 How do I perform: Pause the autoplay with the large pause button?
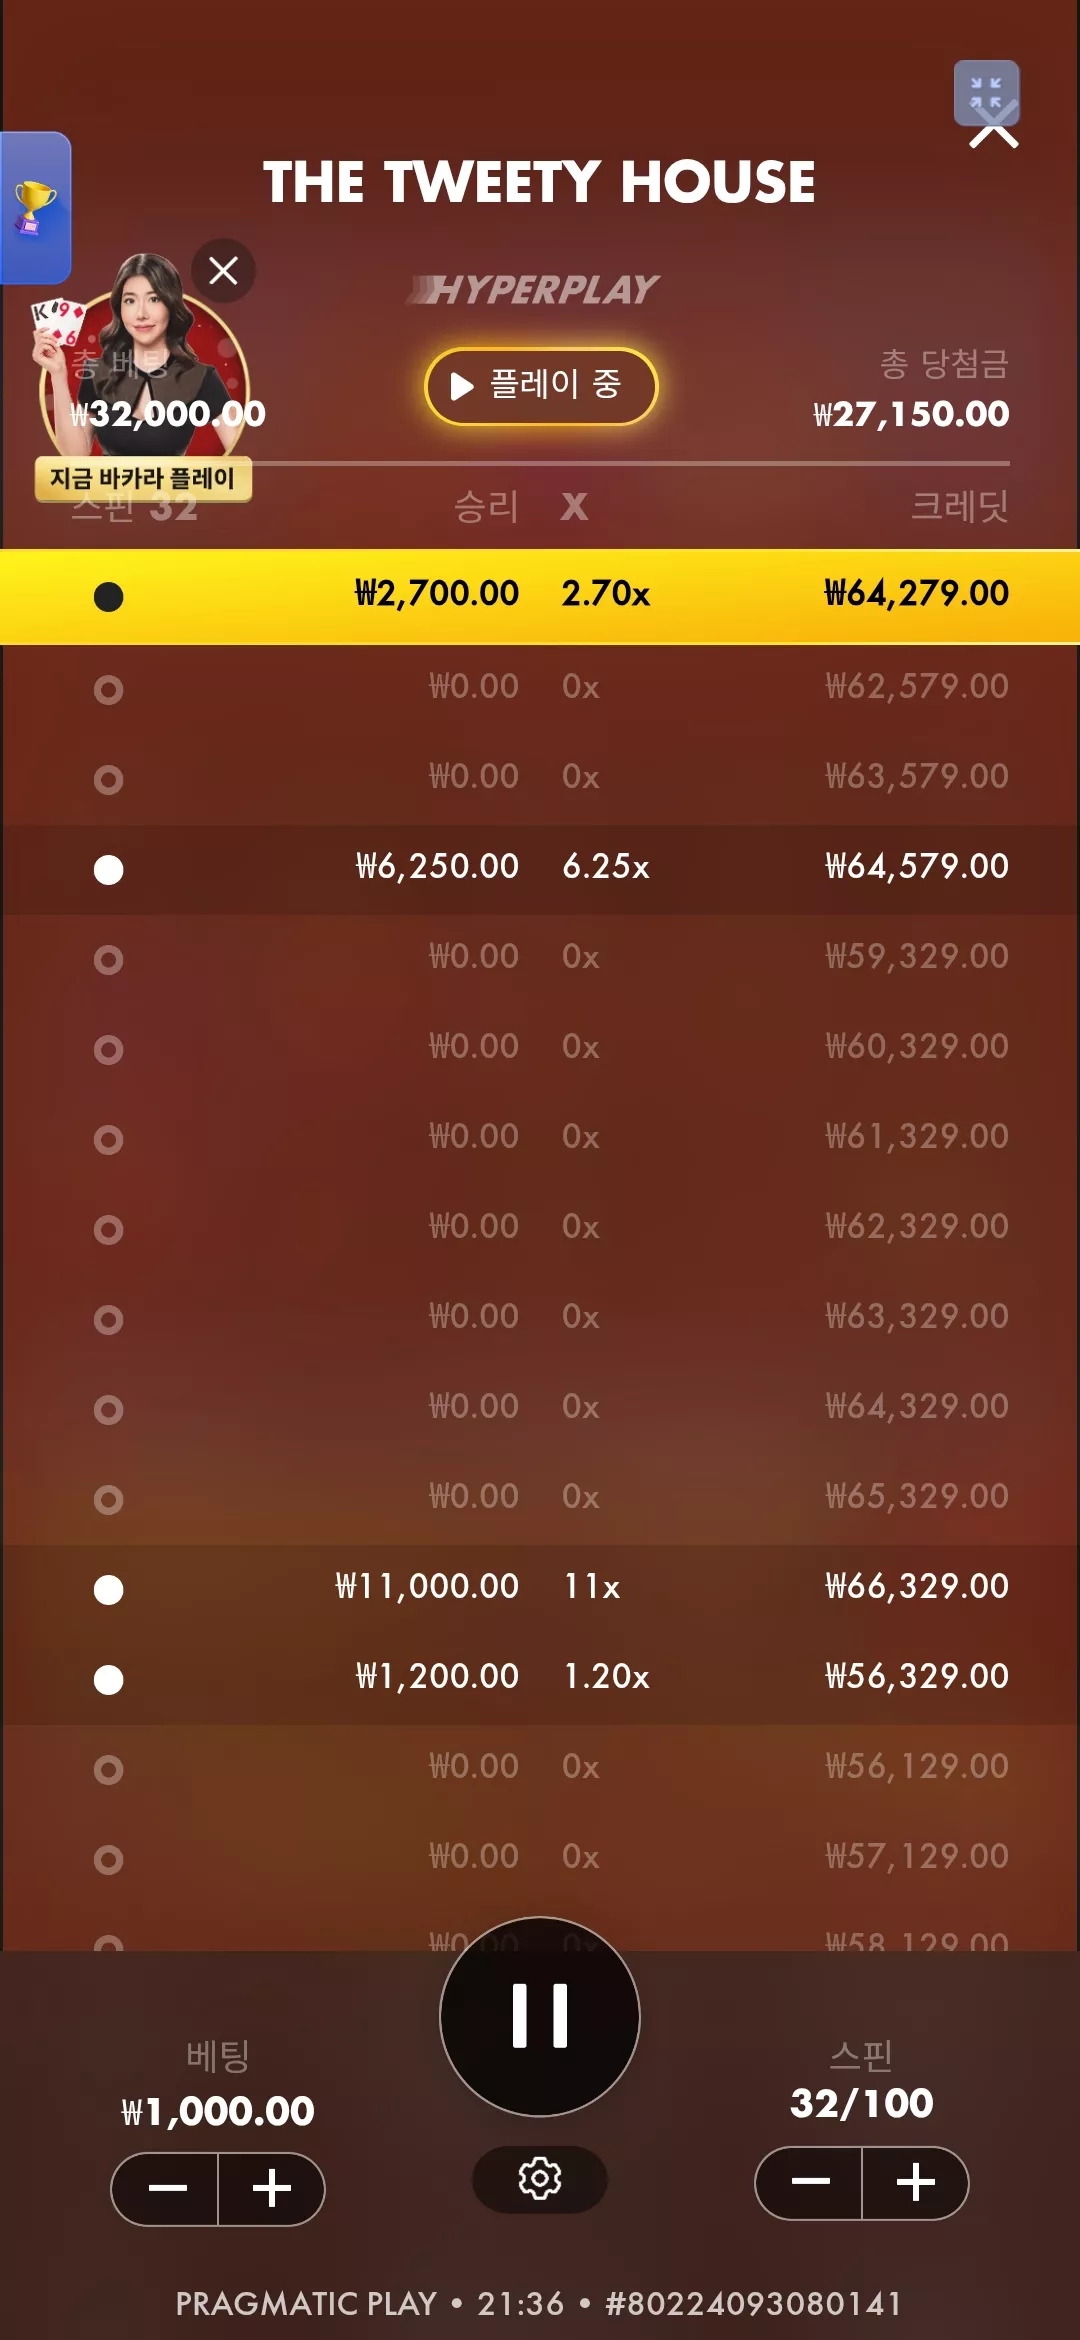coord(540,2016)
